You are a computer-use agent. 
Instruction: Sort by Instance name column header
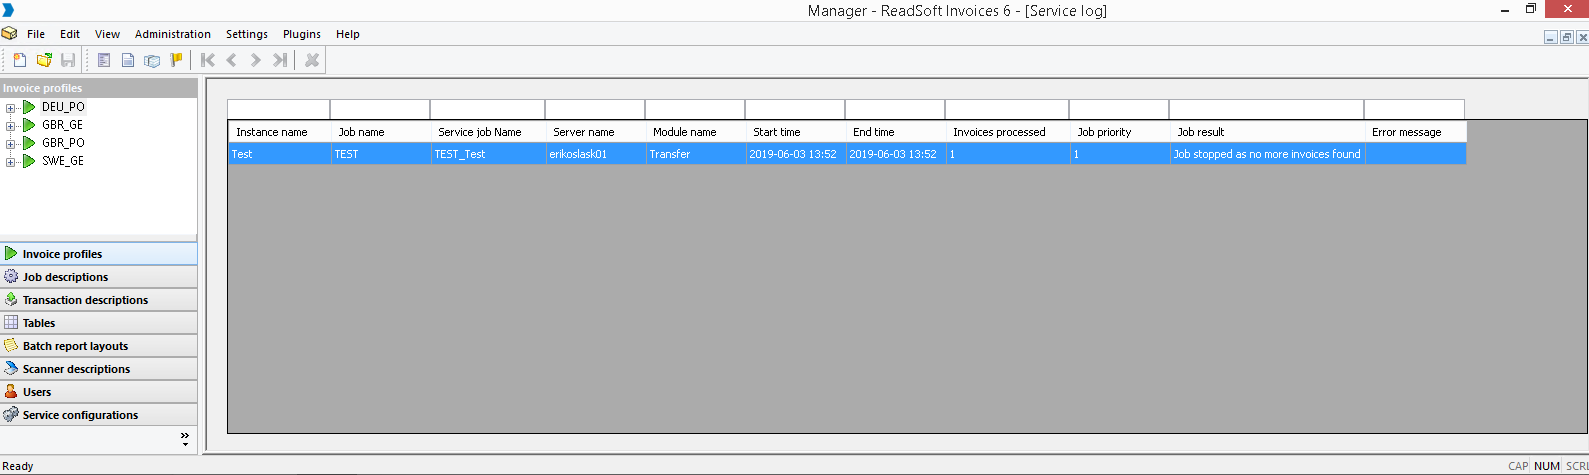(x=279, y=132)
